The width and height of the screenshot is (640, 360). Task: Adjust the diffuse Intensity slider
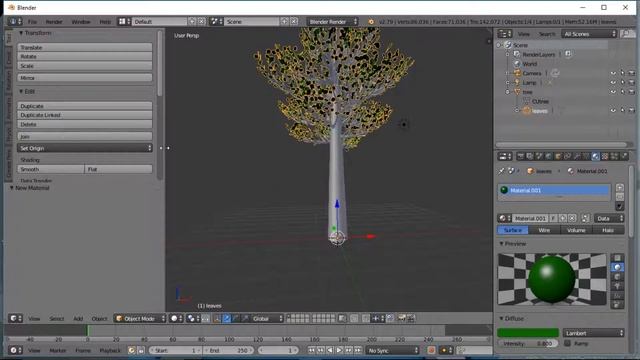coord(528,344)
